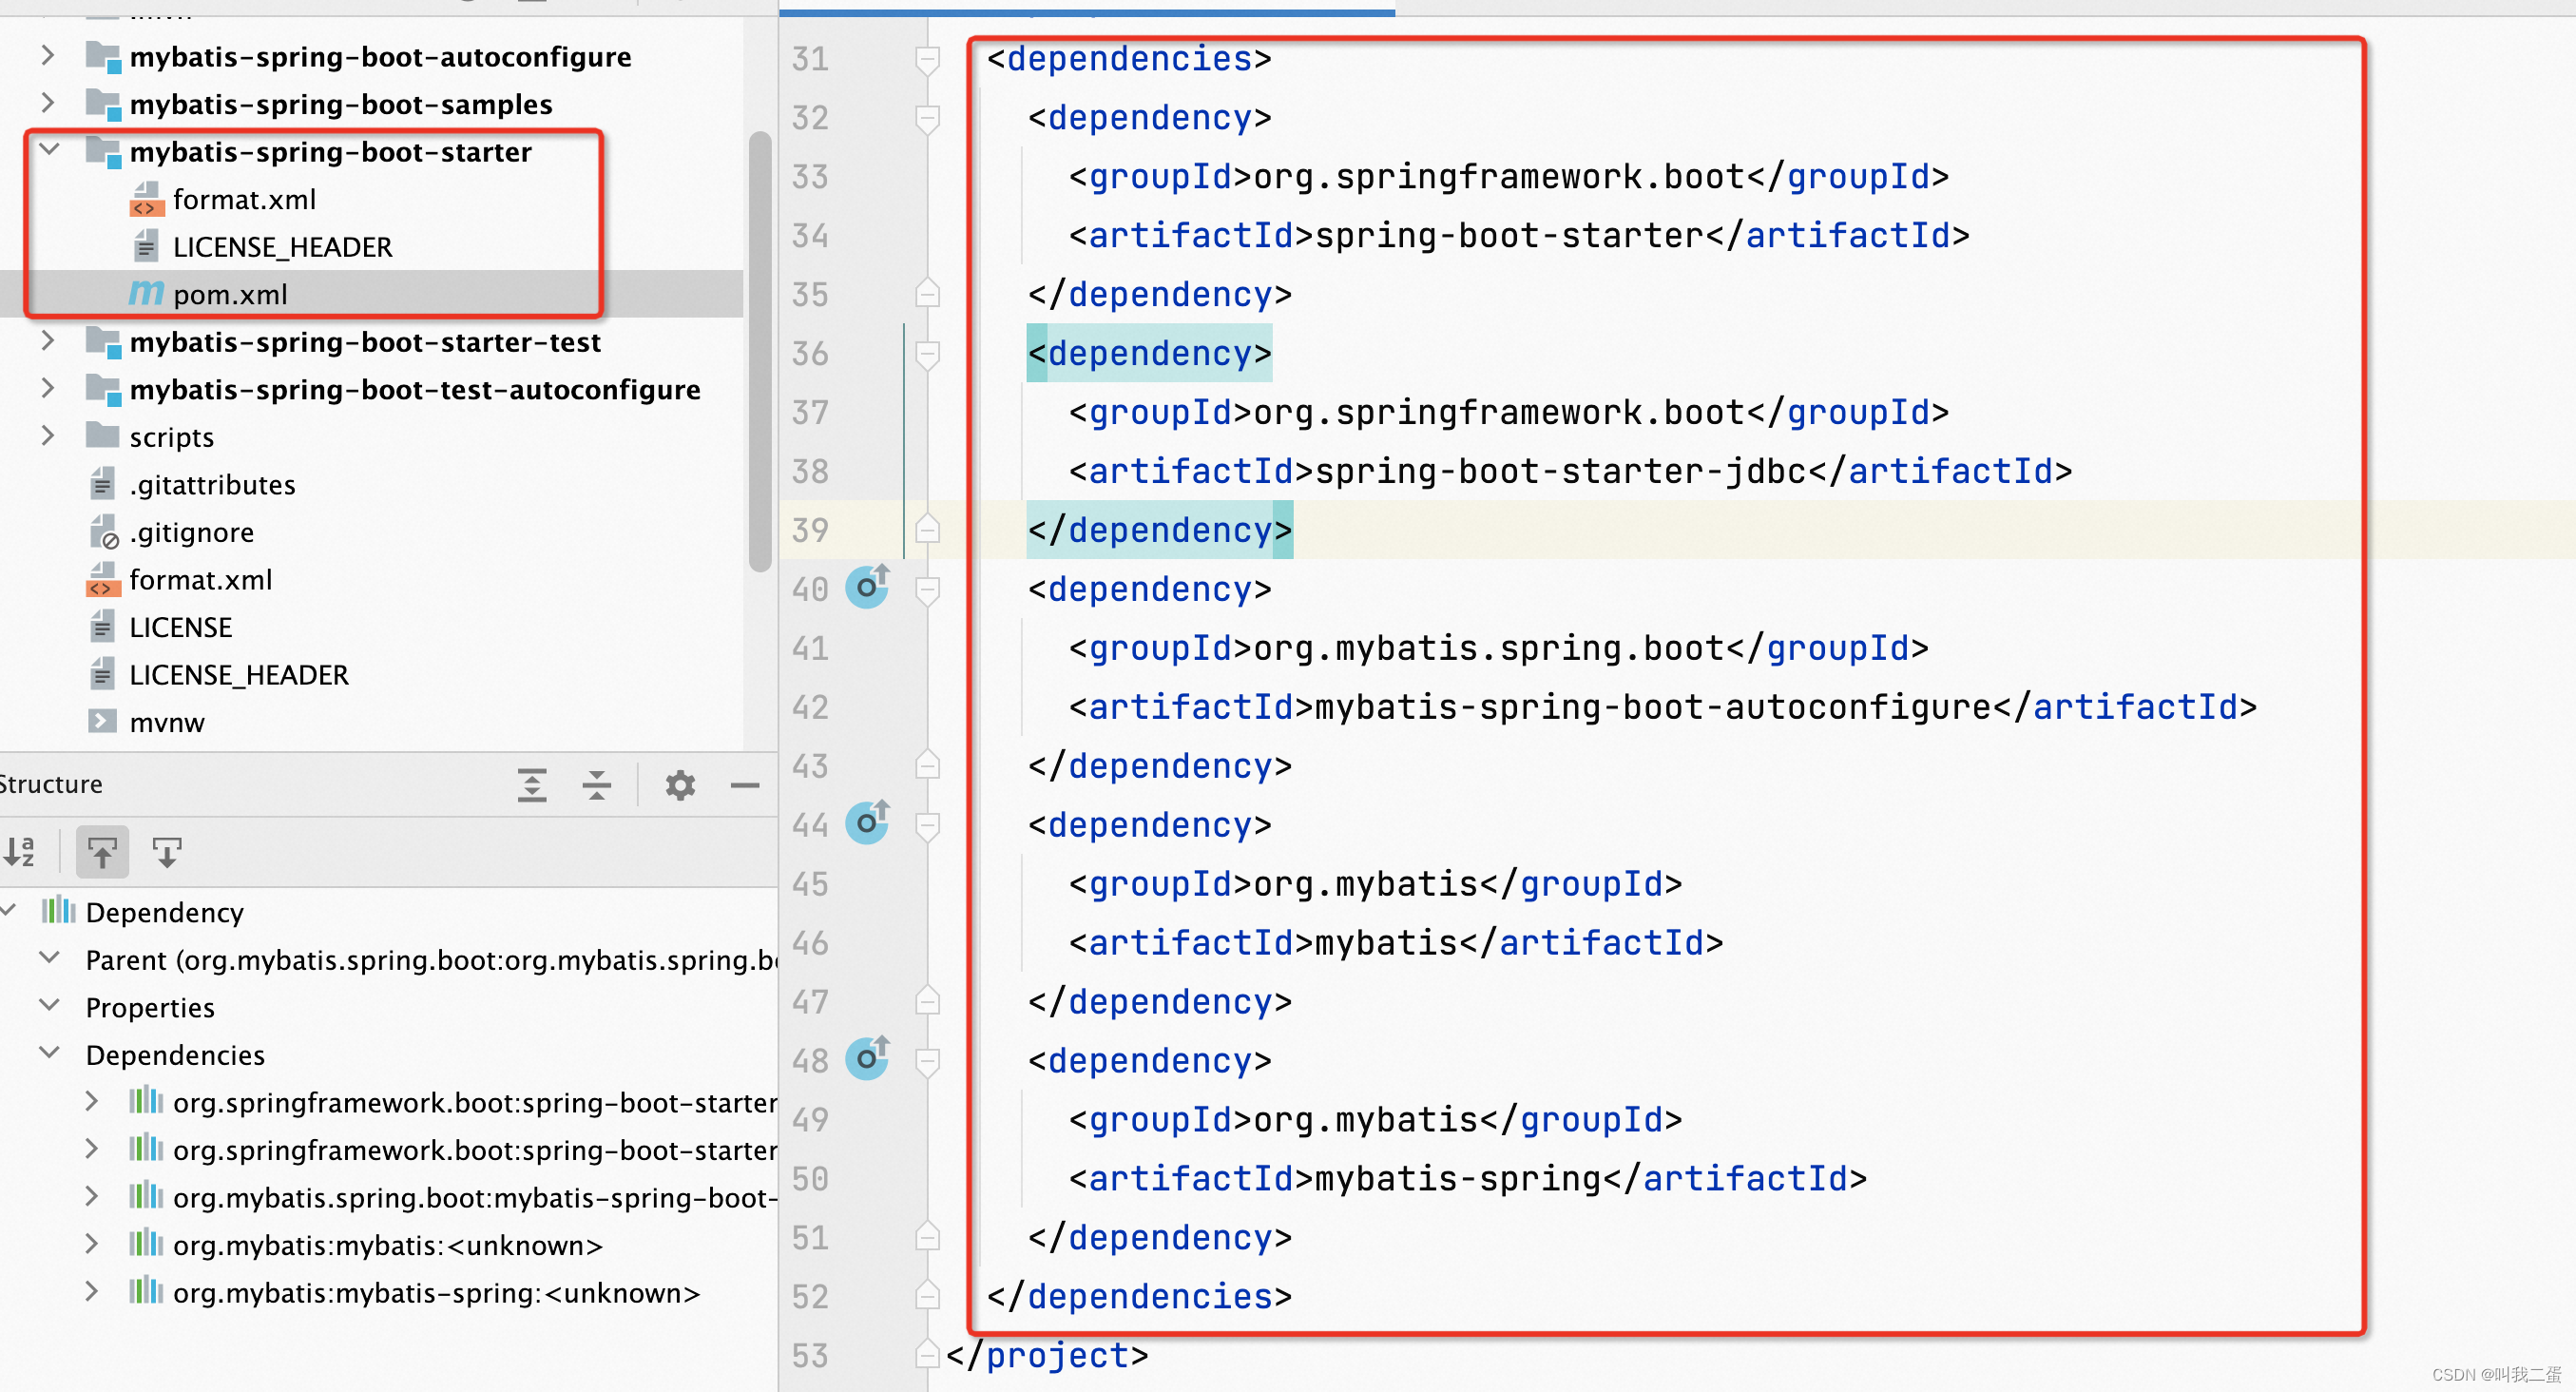
Task: Hide the Structure tool window
Action: (x=746, y=786)
